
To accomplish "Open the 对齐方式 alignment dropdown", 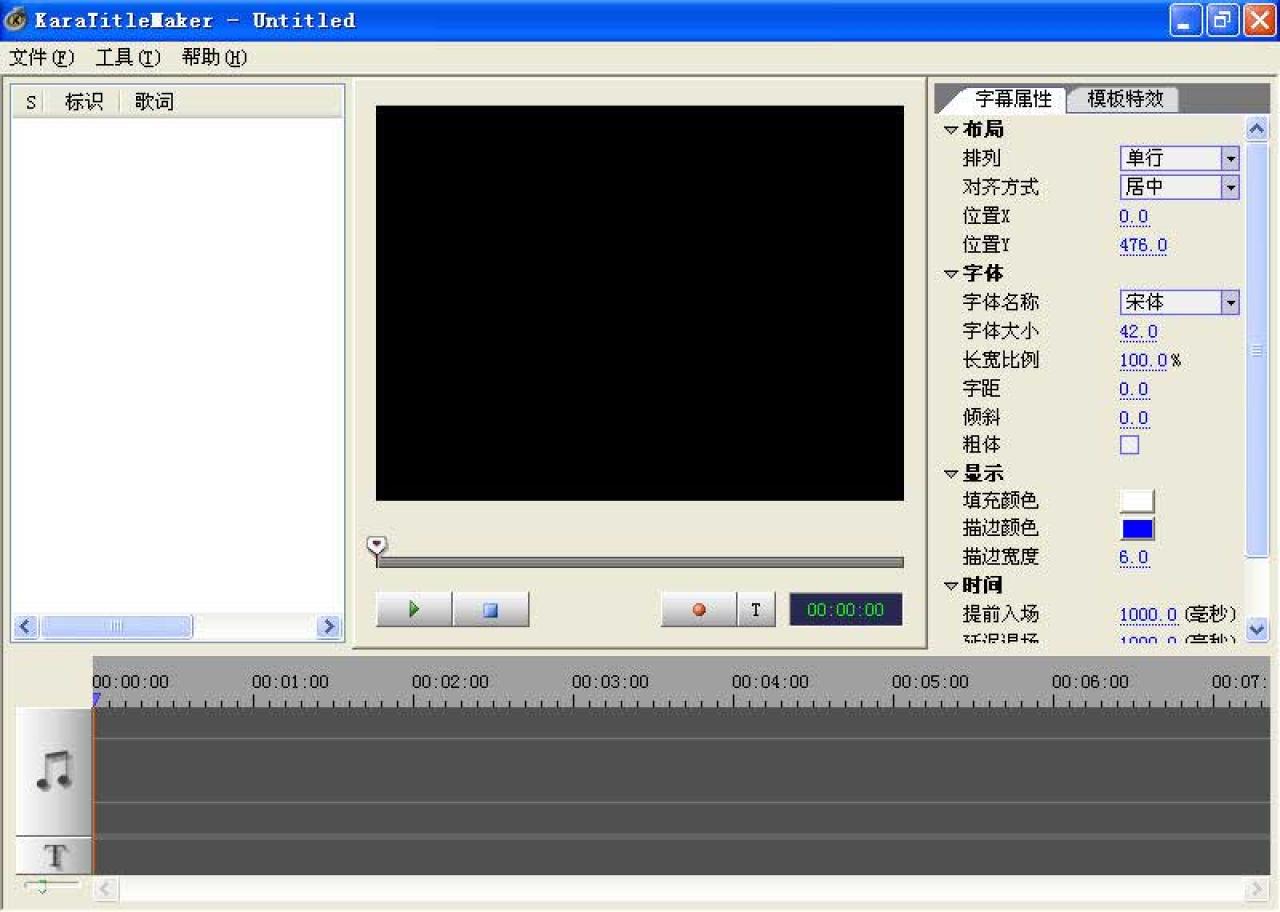I will 1231,186.
